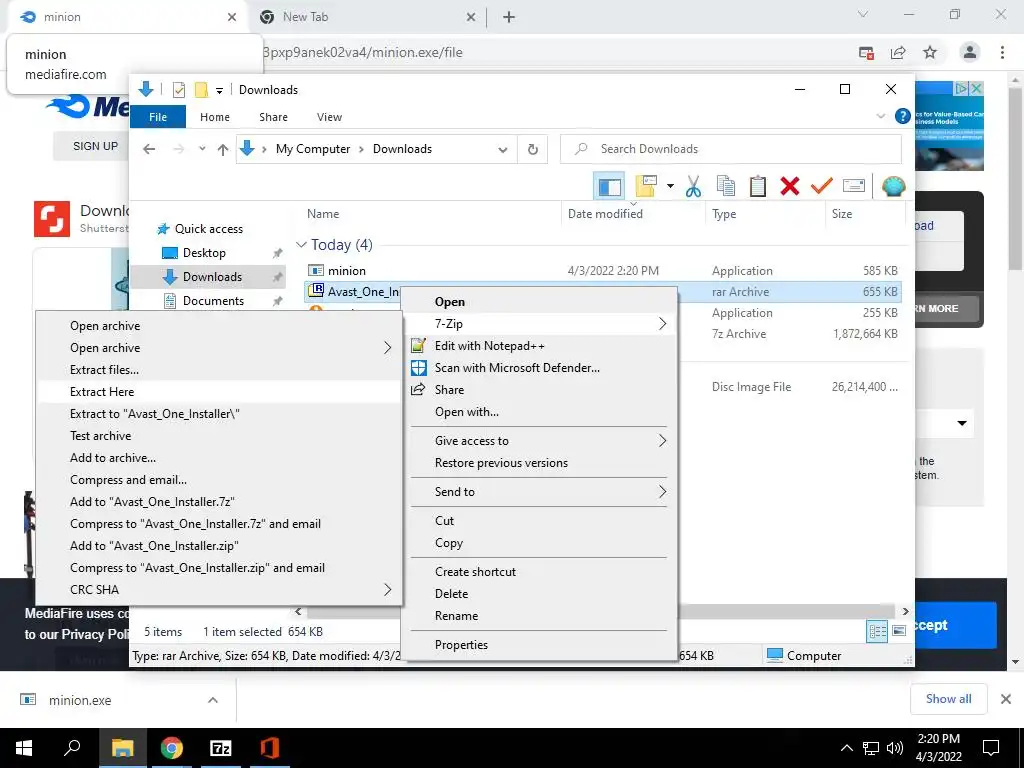This screenshot has height=768, width=1024.
Task: Choose Share in the context menu
Action: tap(539, 390)
